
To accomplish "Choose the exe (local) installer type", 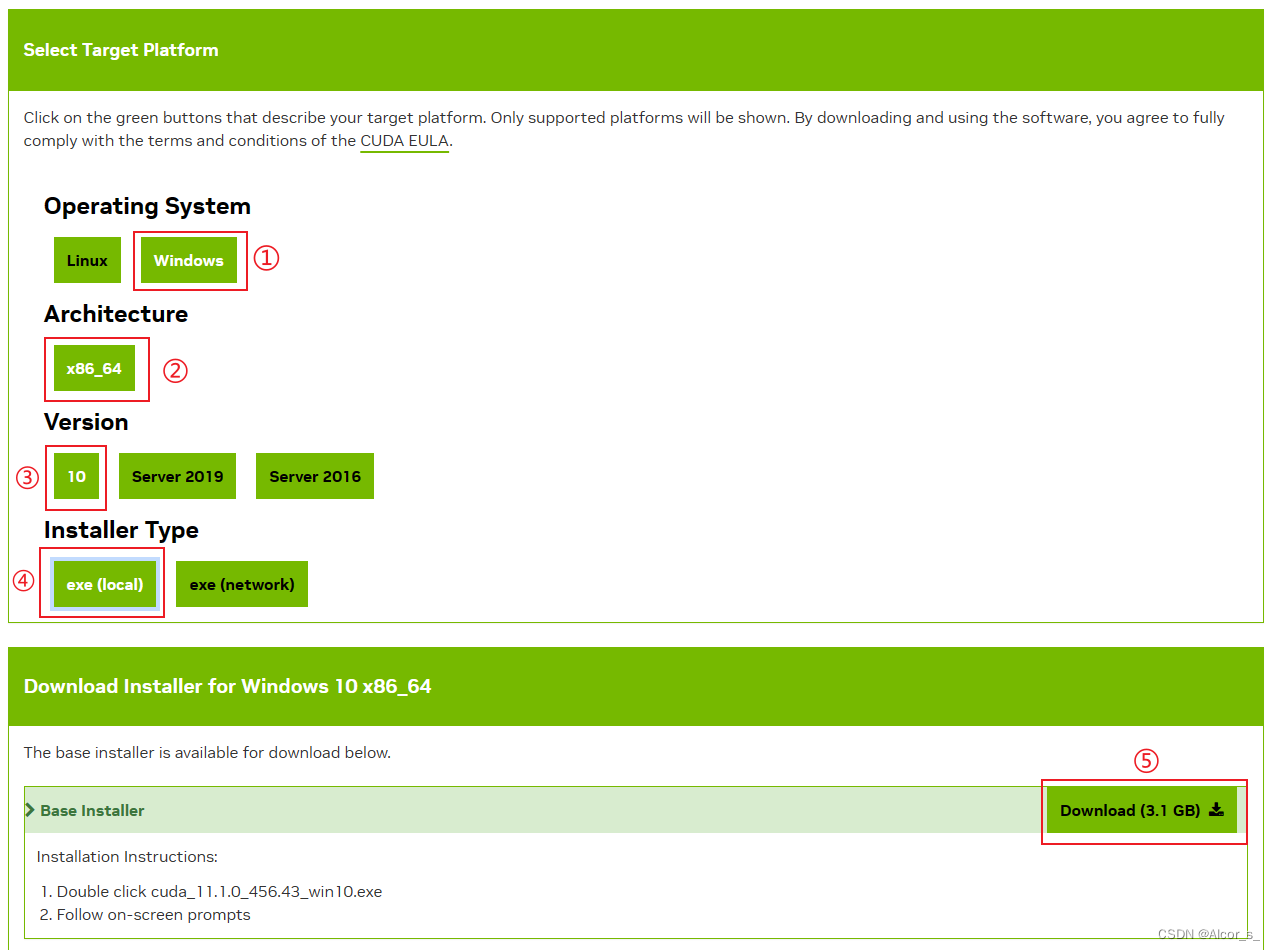I will click(105, 584).
